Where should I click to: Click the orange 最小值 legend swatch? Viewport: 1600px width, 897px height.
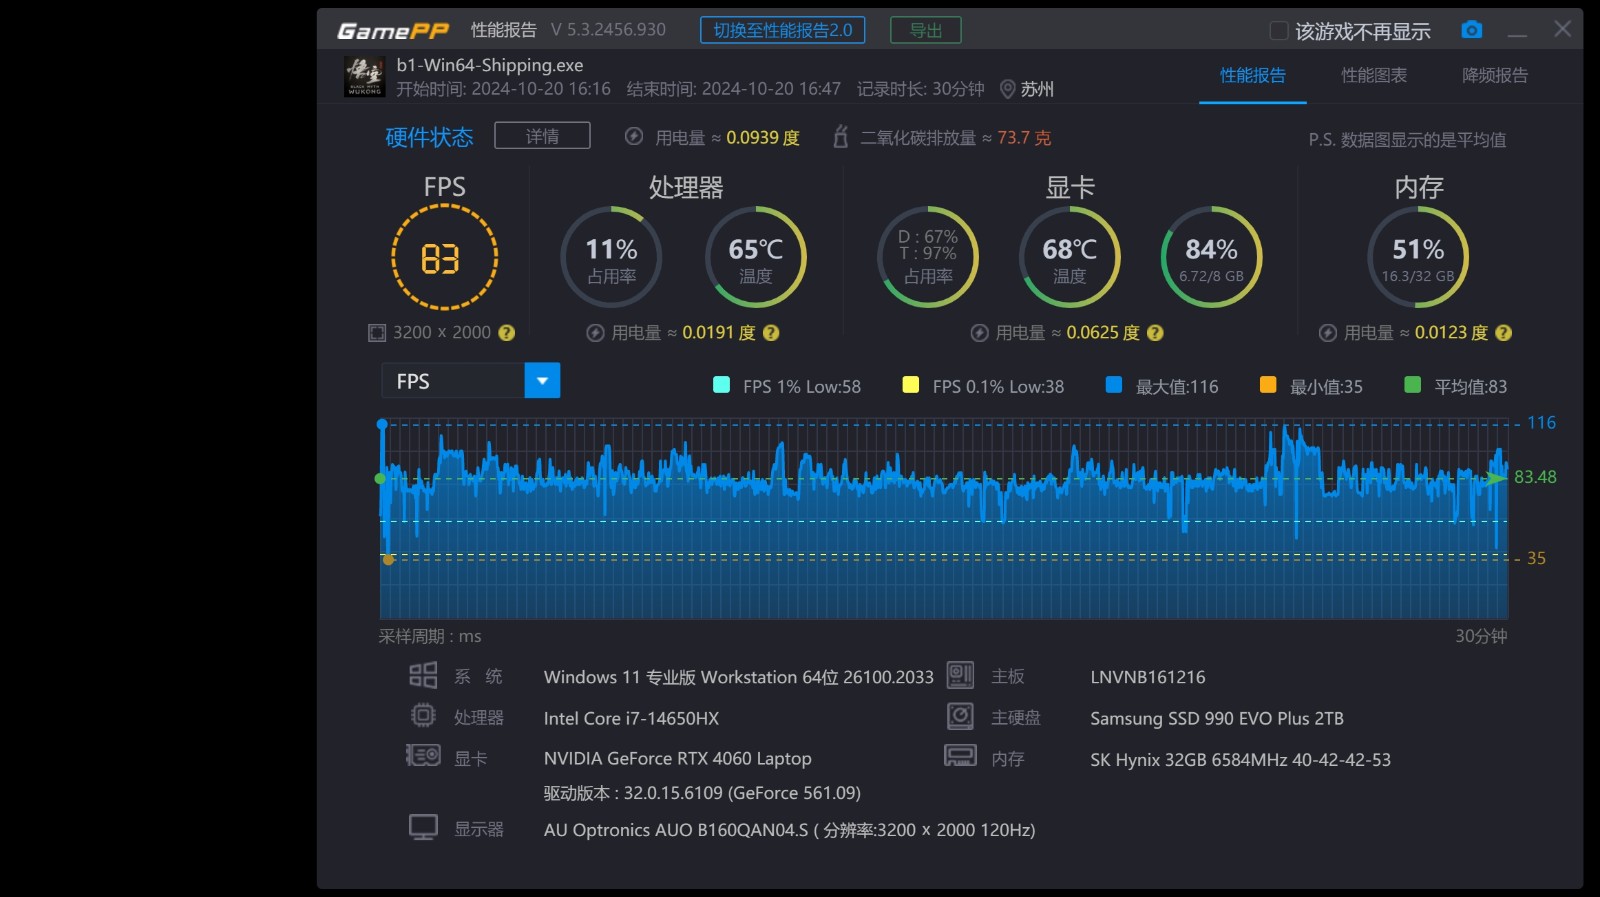(1268, 385)
